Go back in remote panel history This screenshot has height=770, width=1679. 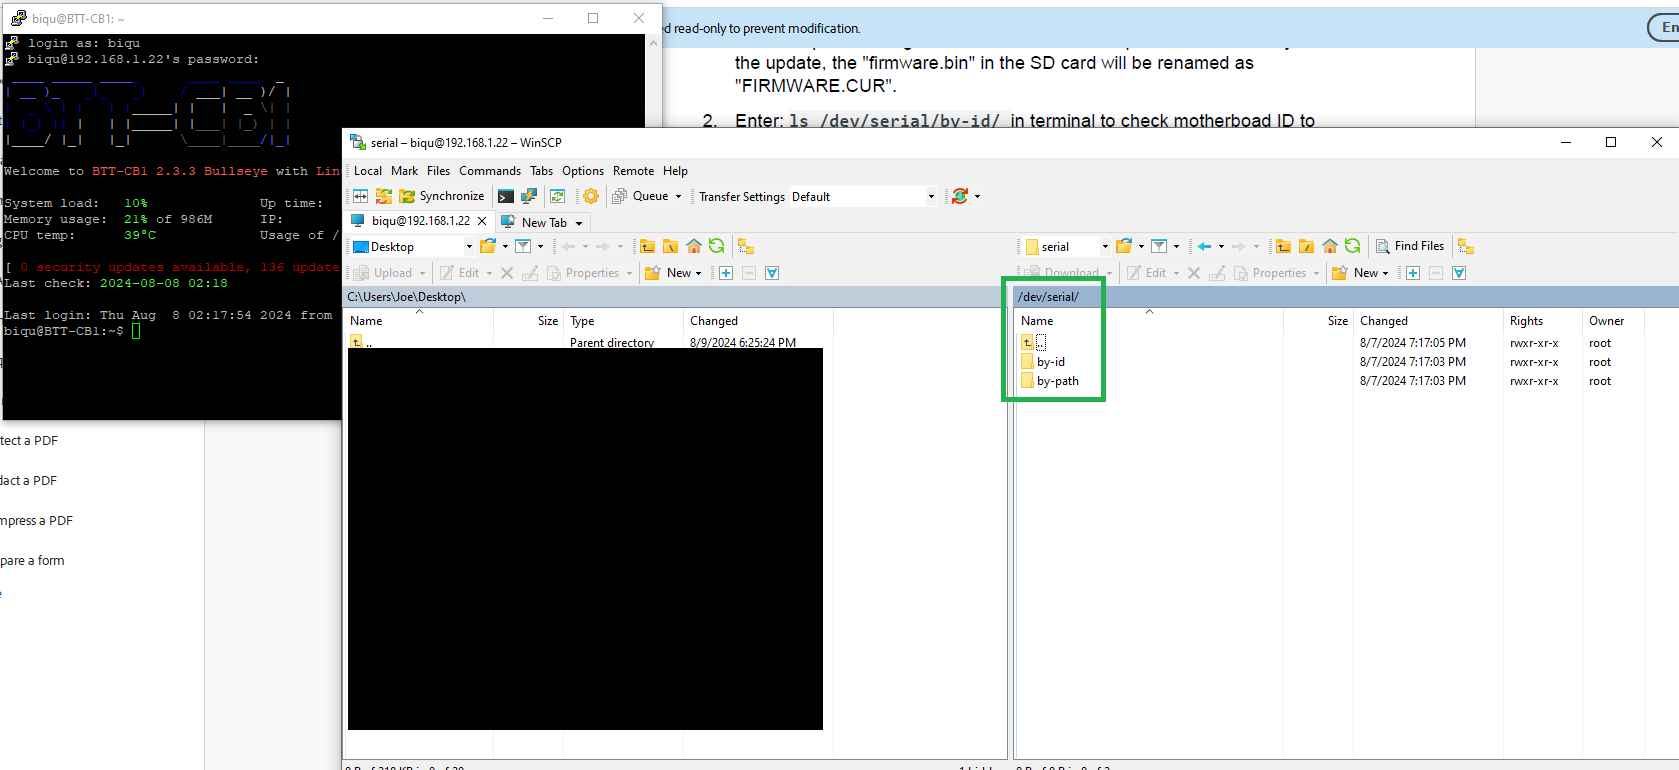click(1205, 246)
